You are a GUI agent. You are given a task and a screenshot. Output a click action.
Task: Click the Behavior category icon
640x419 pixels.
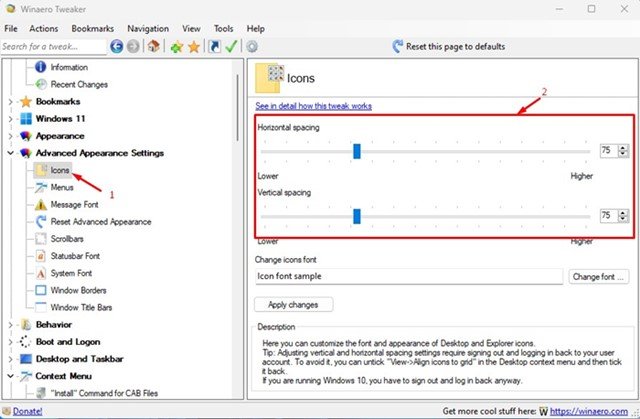(26, 324)
